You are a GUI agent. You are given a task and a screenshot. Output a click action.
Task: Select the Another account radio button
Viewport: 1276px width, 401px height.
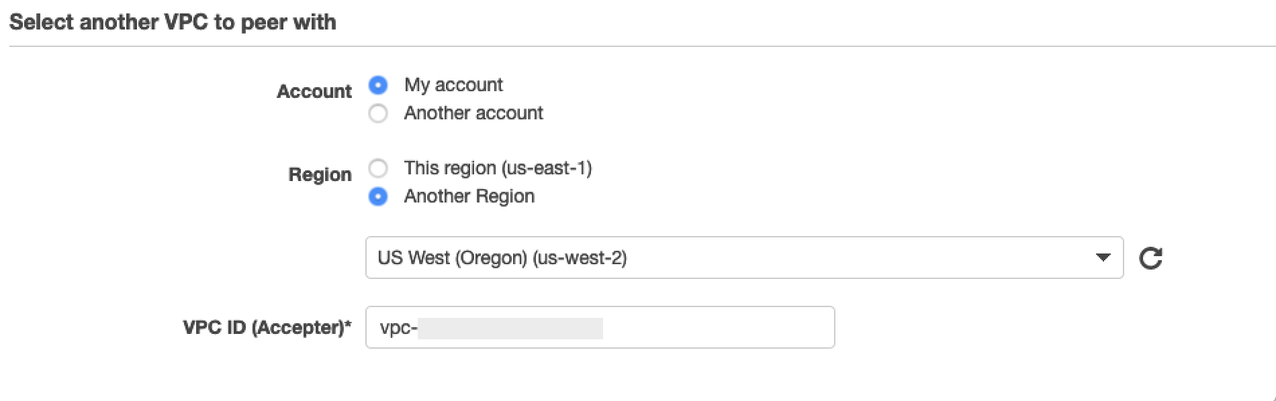click(x=378, y=113)
